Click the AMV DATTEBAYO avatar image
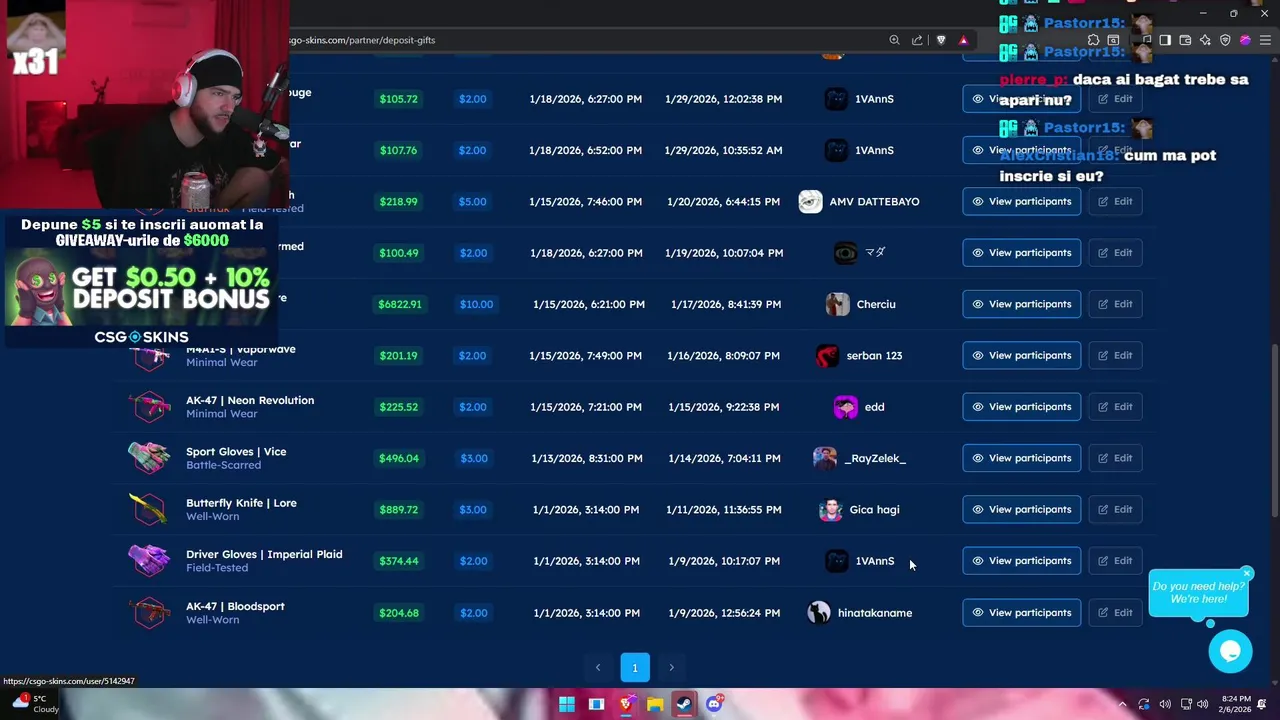Viewport: 1280px width, 720px height. click(x=810, y=201)
